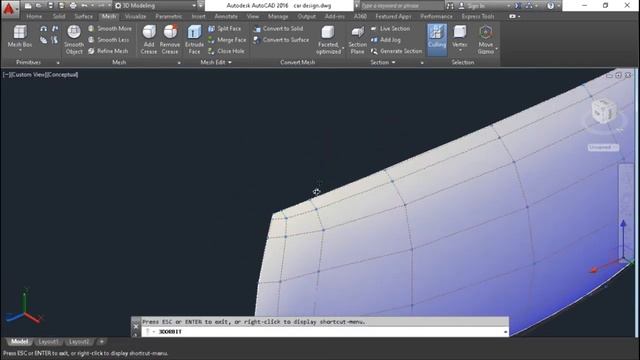Click the Plot (printer) icon in quick access toolbar
Screen dimensions: 640x360
tap(73, 6)
